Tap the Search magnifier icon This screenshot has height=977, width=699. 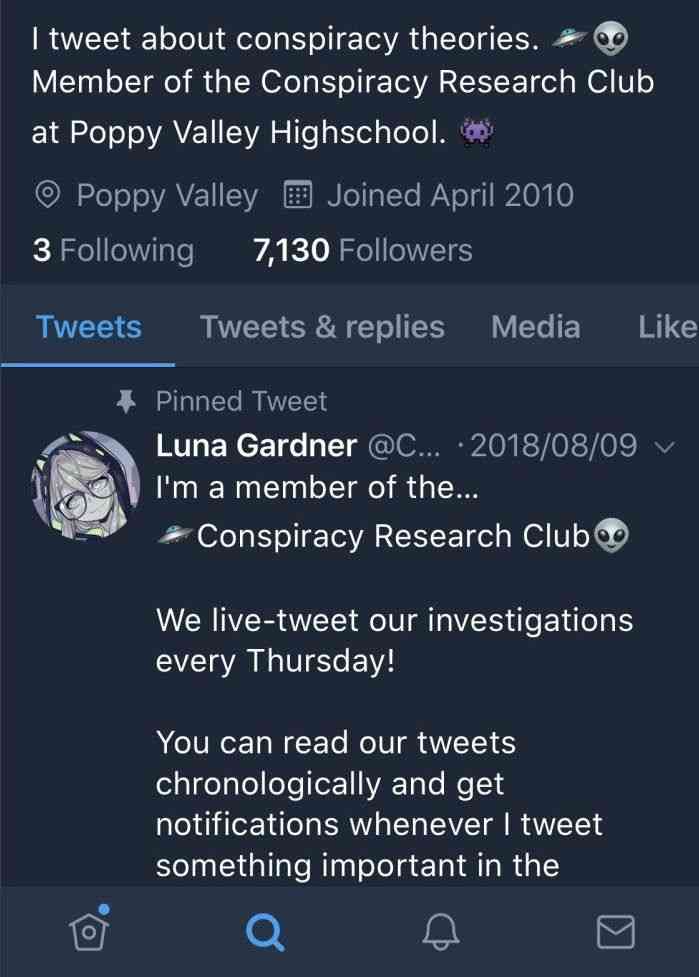[265, 932]
